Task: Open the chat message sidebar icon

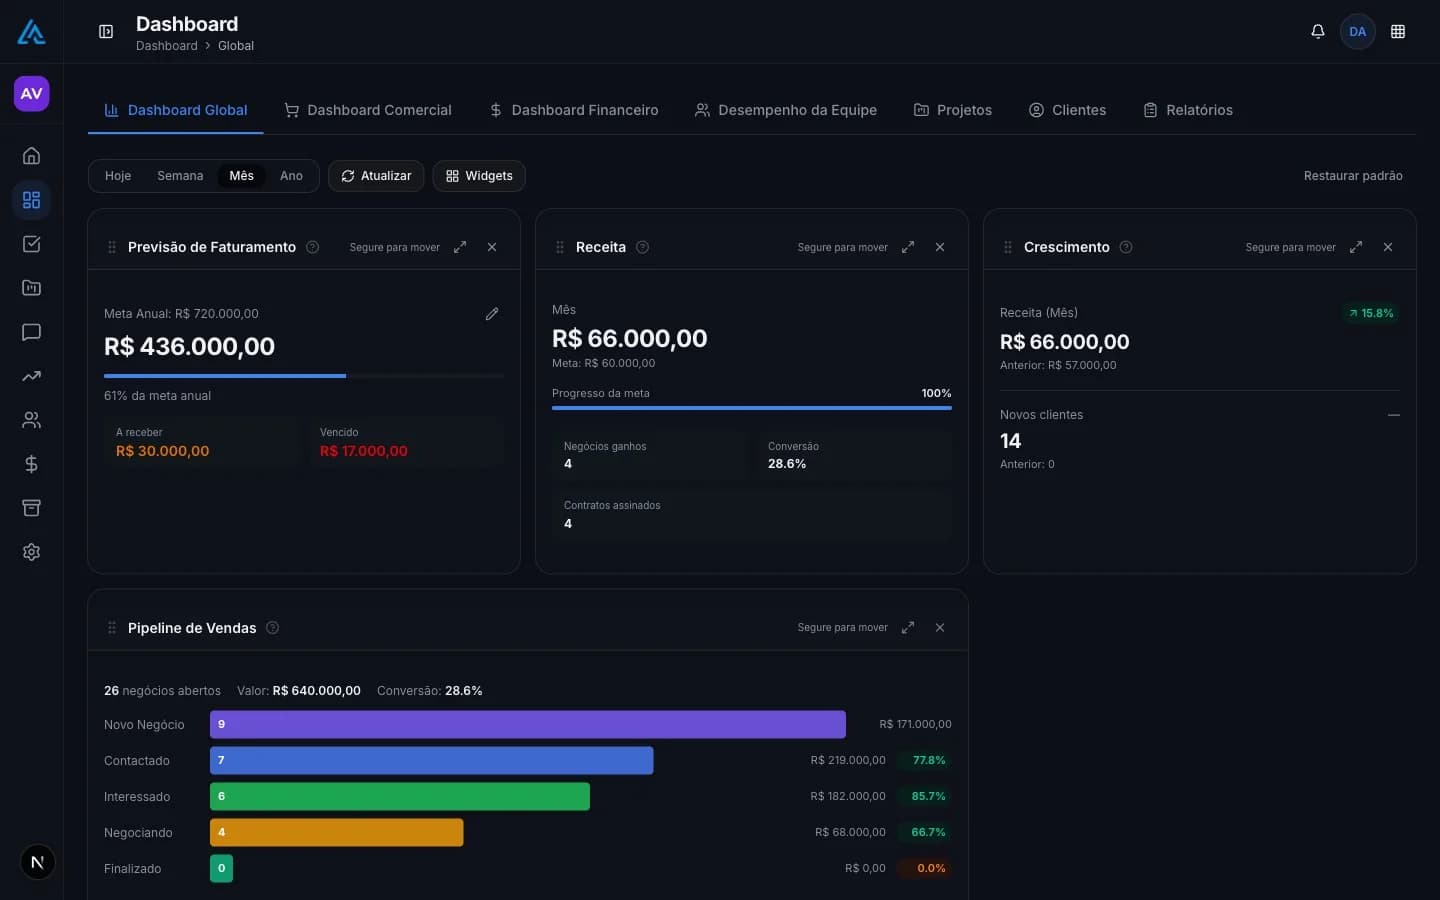Action: 31,332
